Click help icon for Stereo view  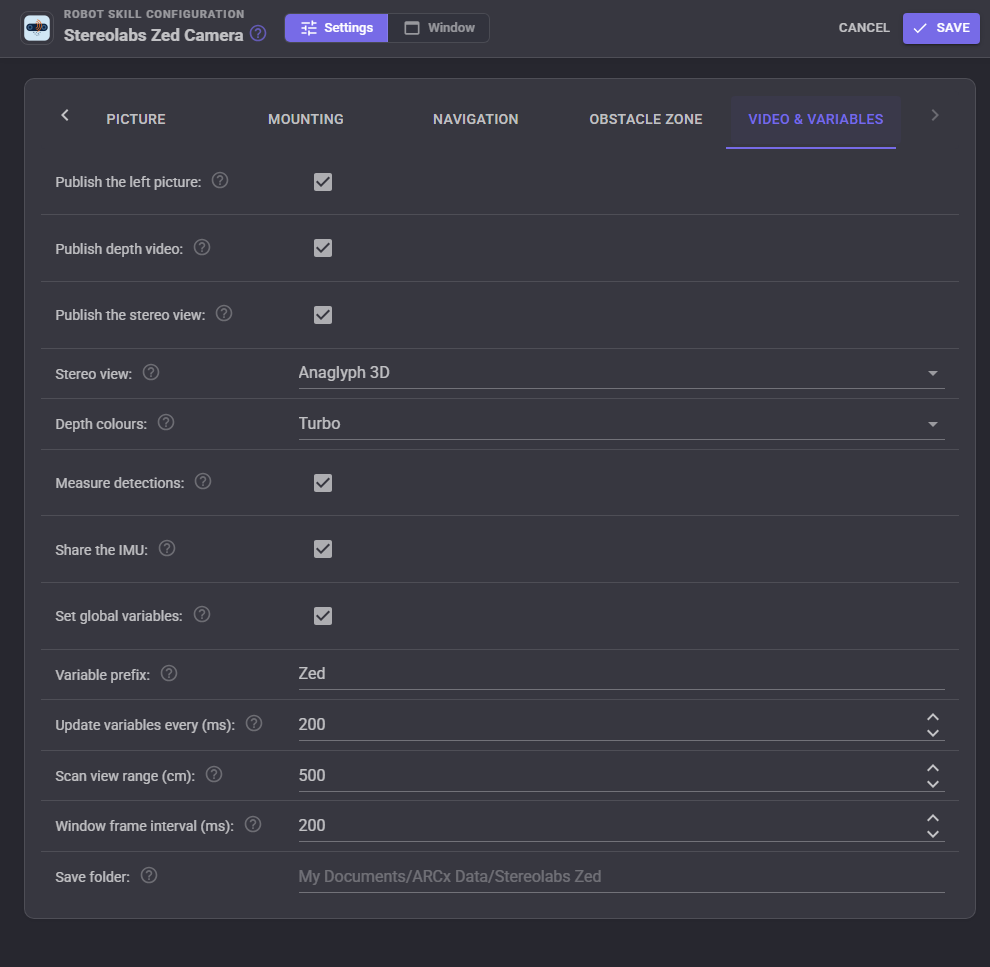(151, 372)
